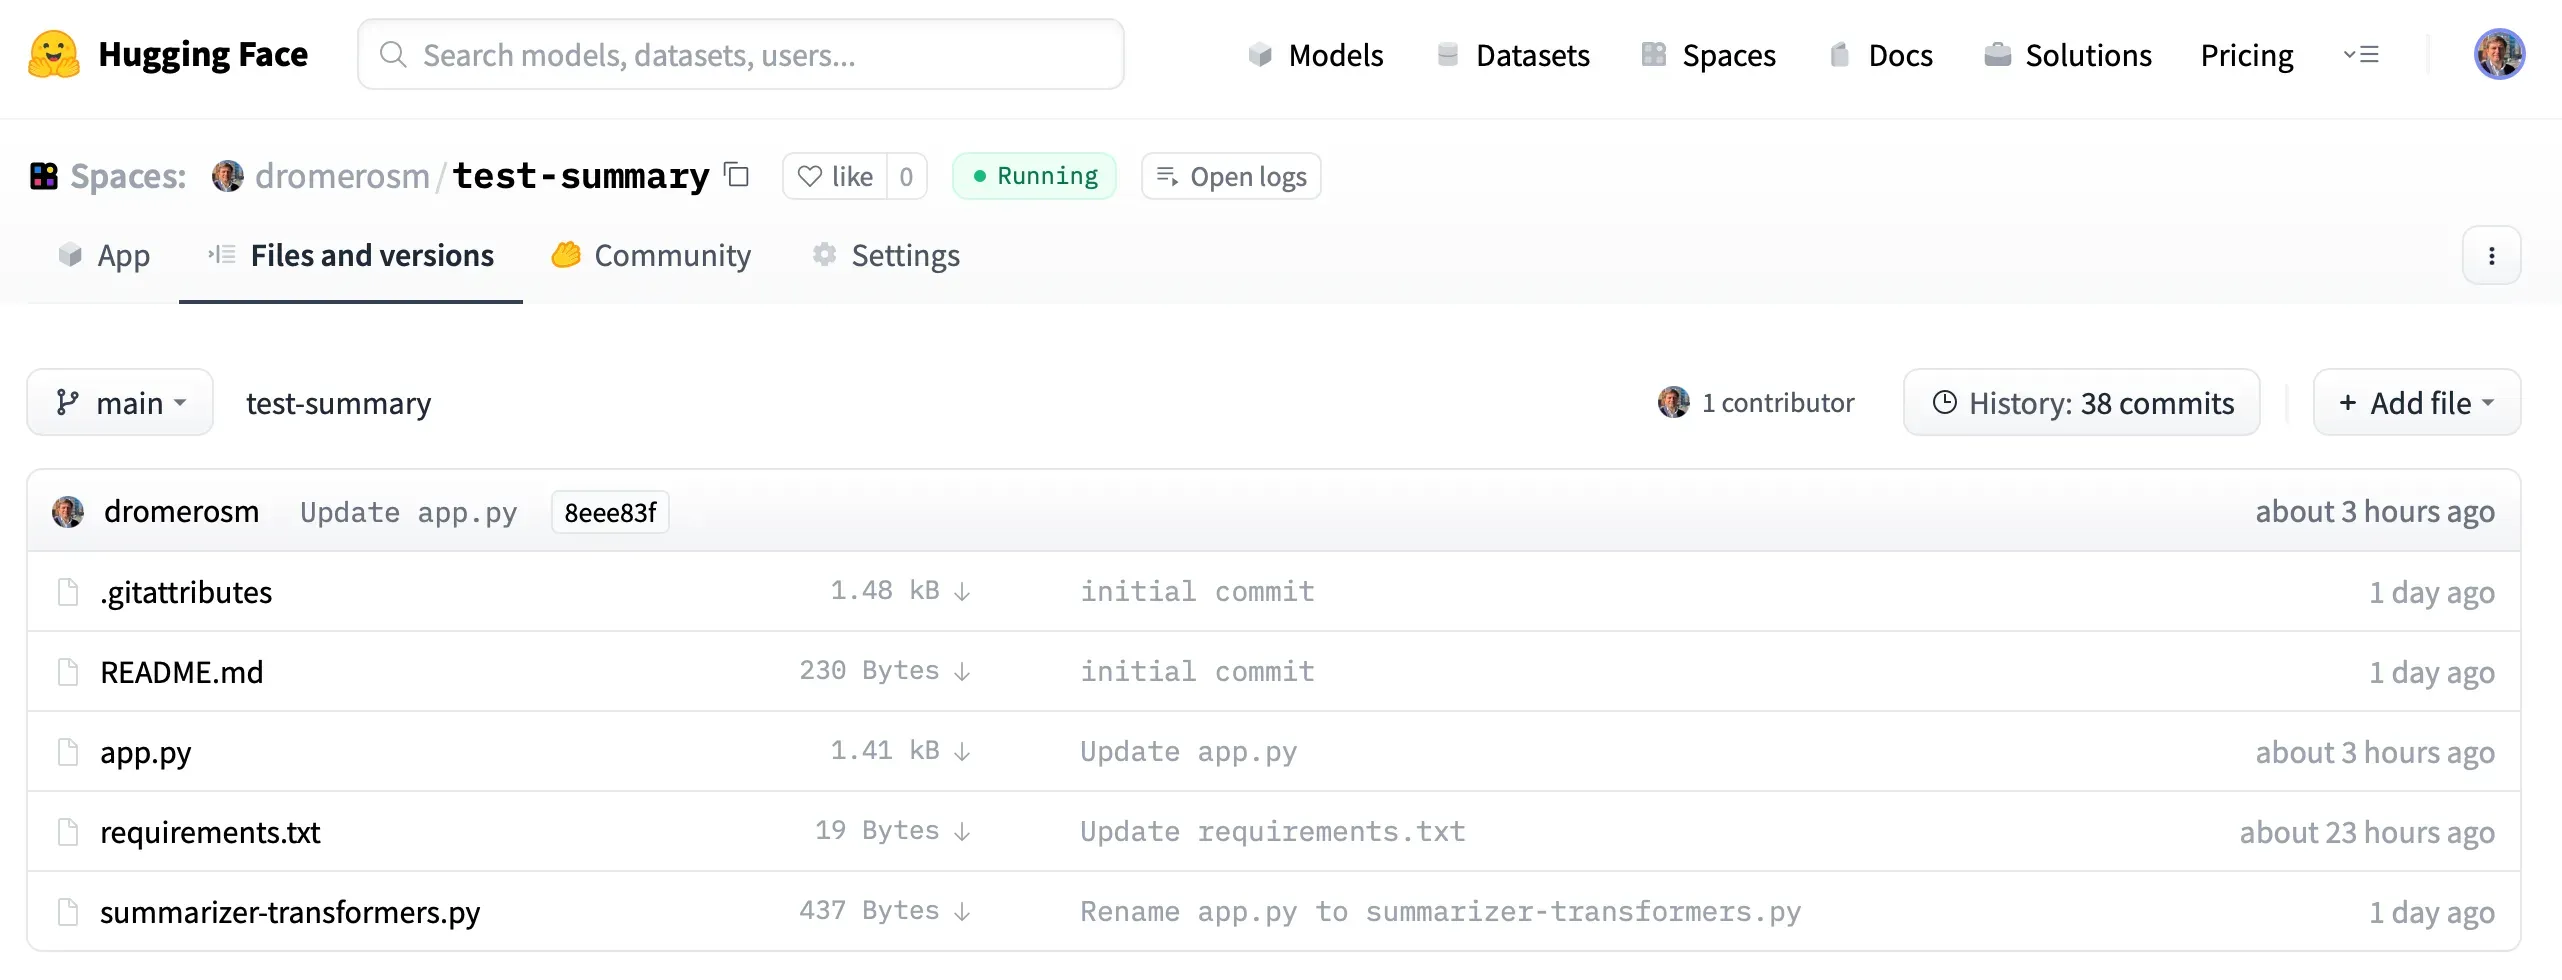Expand the extra navigation menu beside Pricing
2562x980 pixels.
point(2361,55)
